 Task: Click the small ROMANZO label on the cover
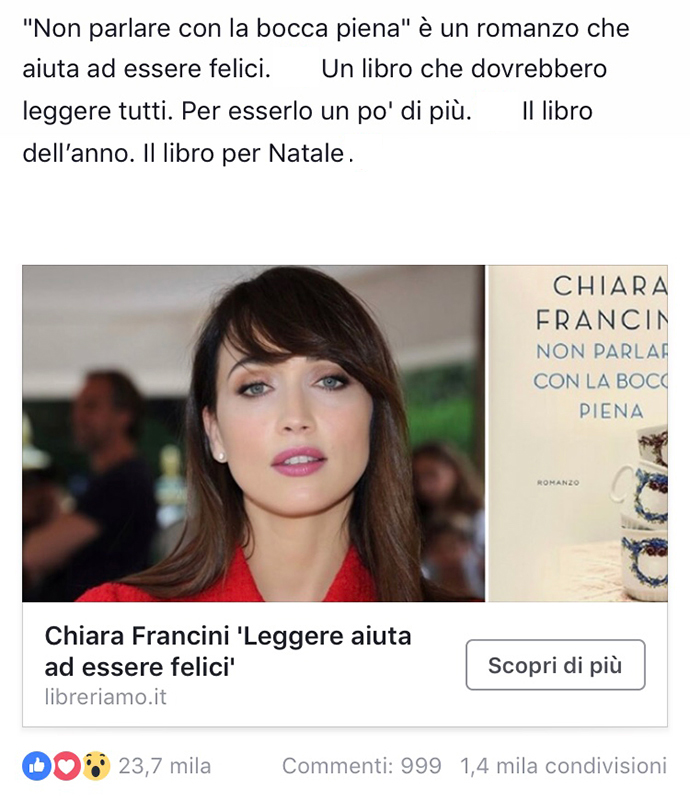coord(558,482)
